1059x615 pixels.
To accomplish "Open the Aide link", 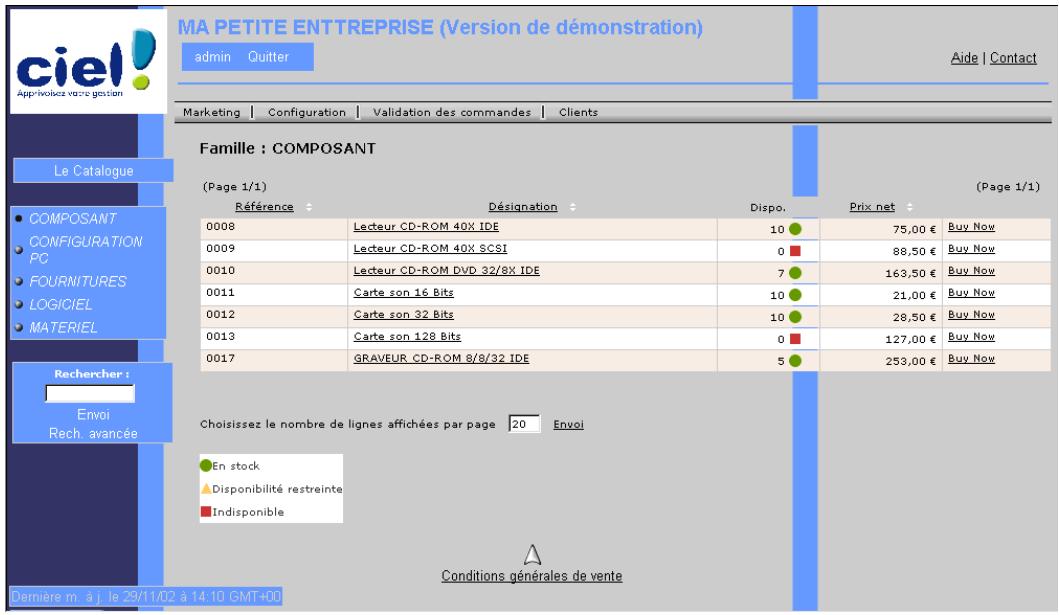I will (964, 58).
